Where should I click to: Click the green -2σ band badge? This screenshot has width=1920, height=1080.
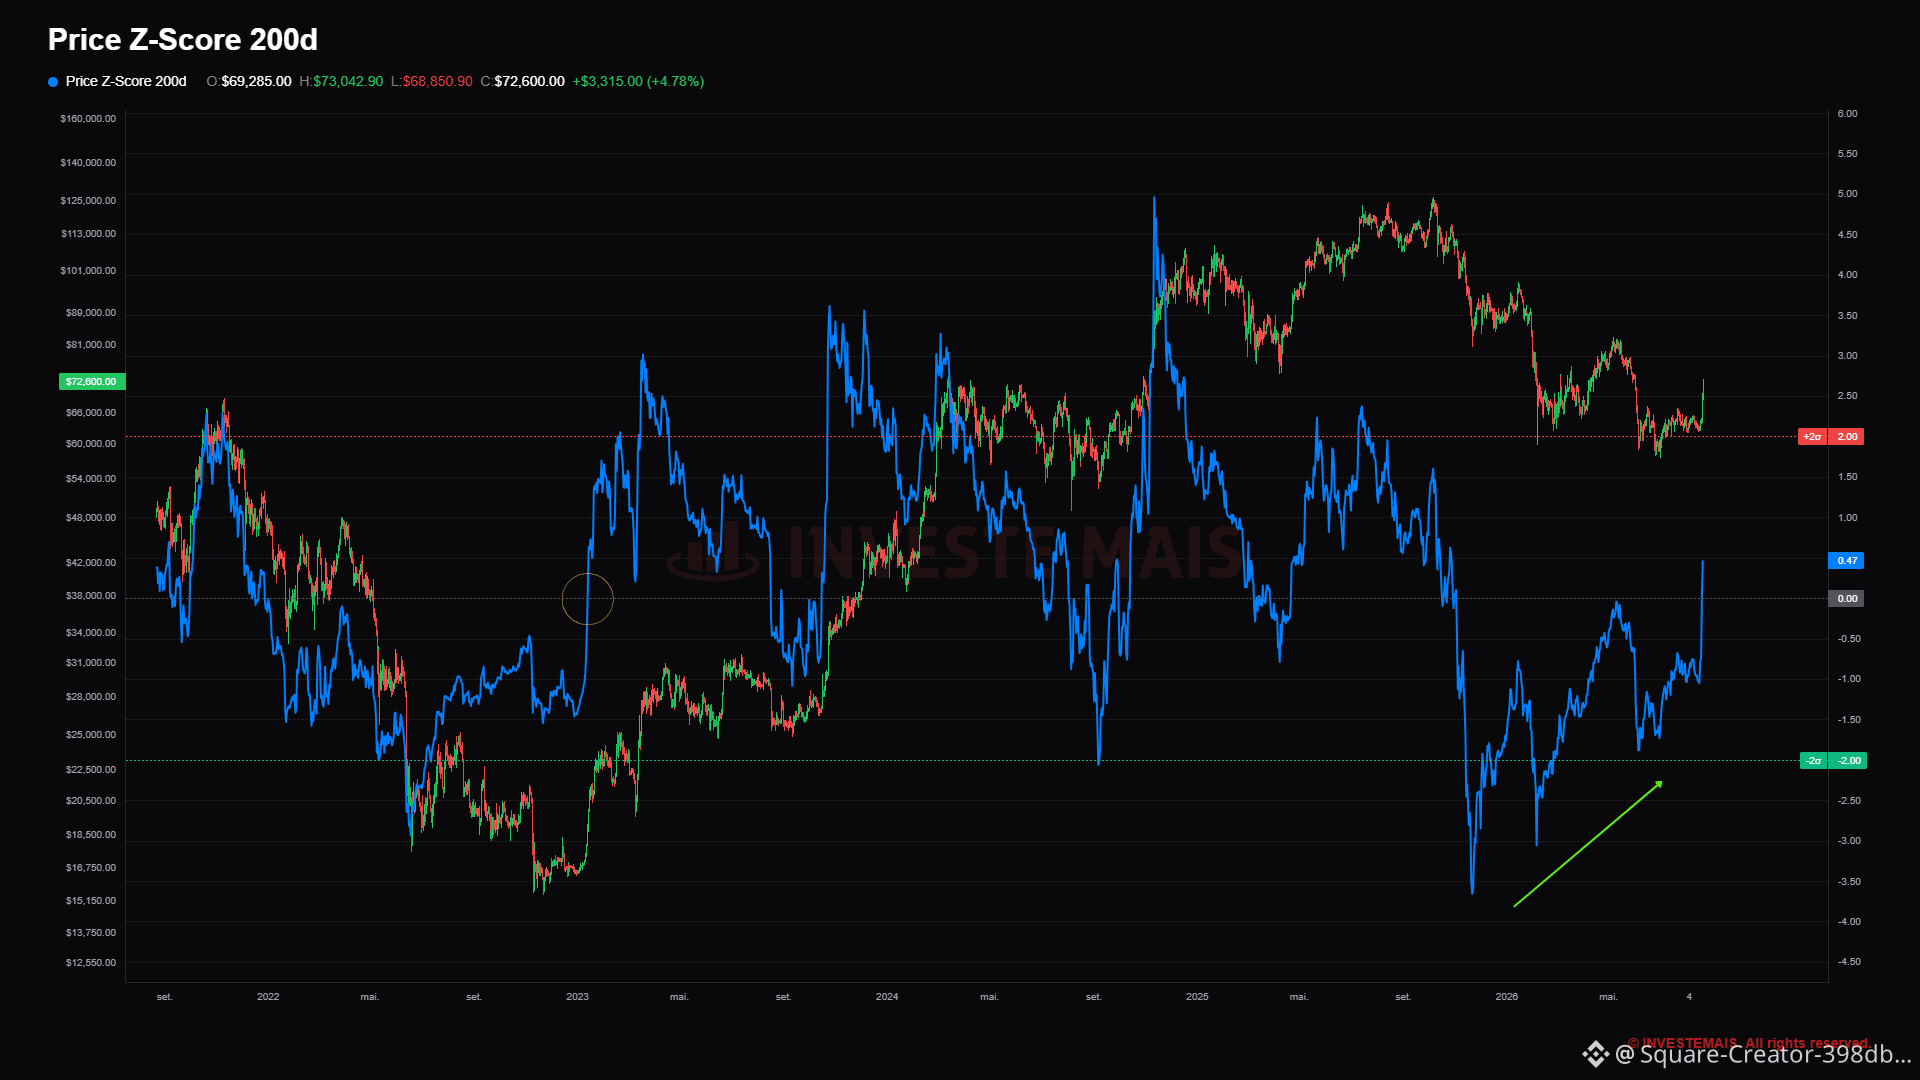point(1813,761)
